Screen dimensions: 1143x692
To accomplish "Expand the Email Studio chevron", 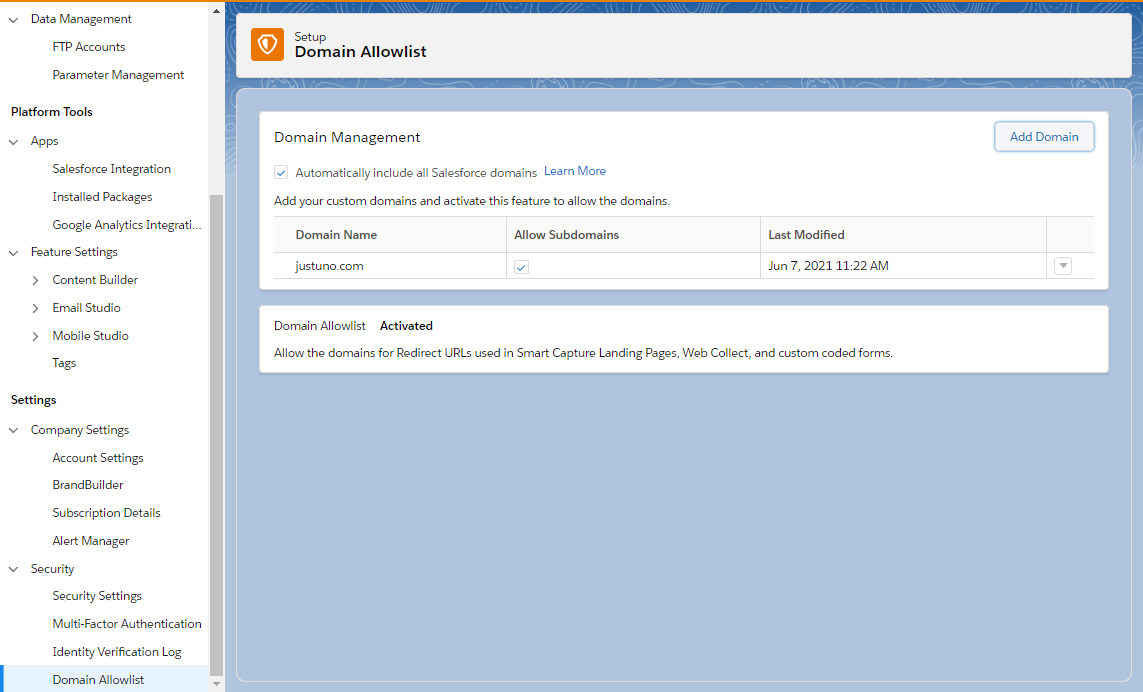I will pos(36,308).
